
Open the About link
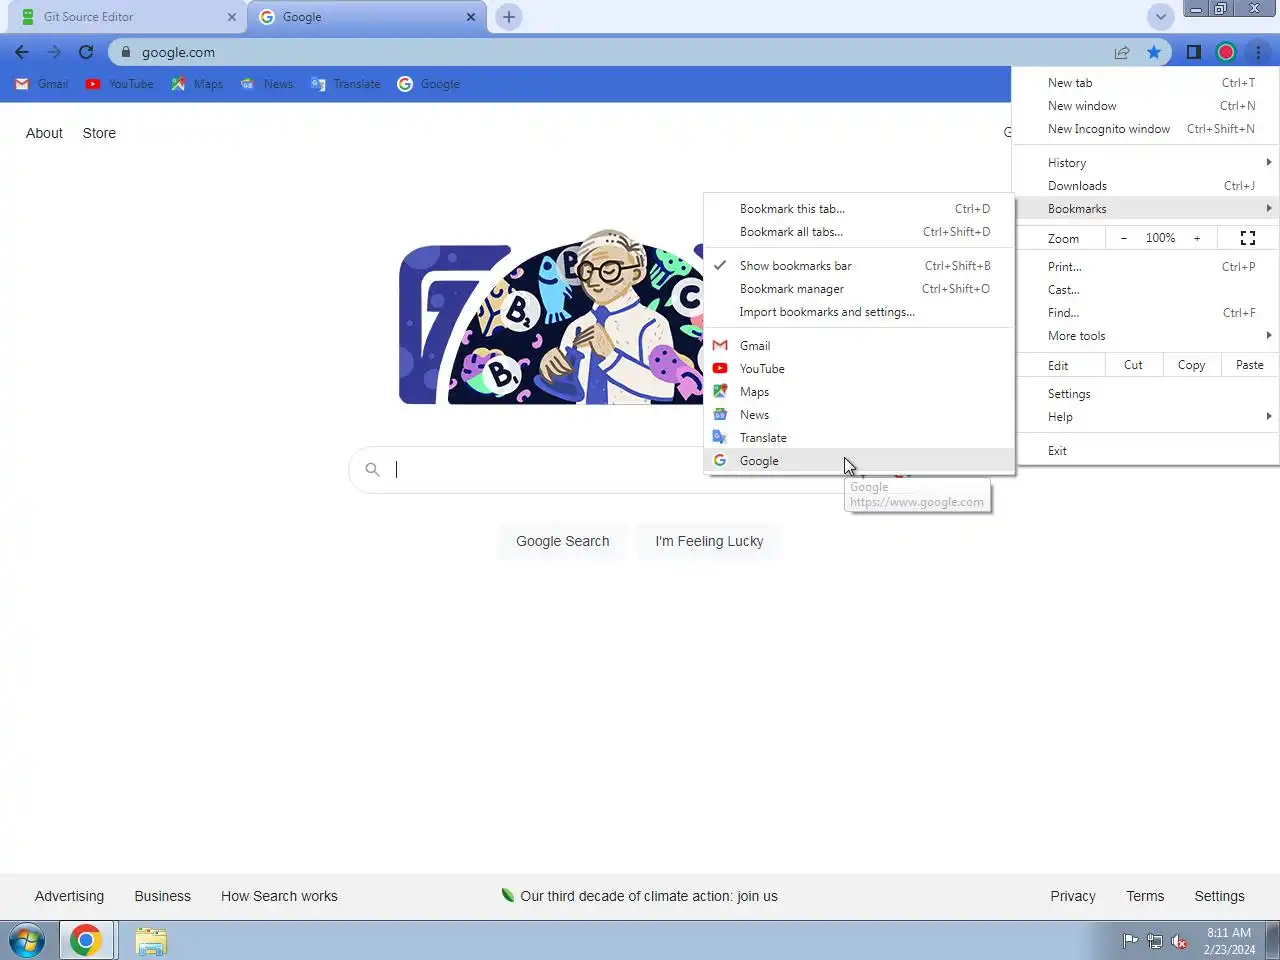tap(44, 133)
